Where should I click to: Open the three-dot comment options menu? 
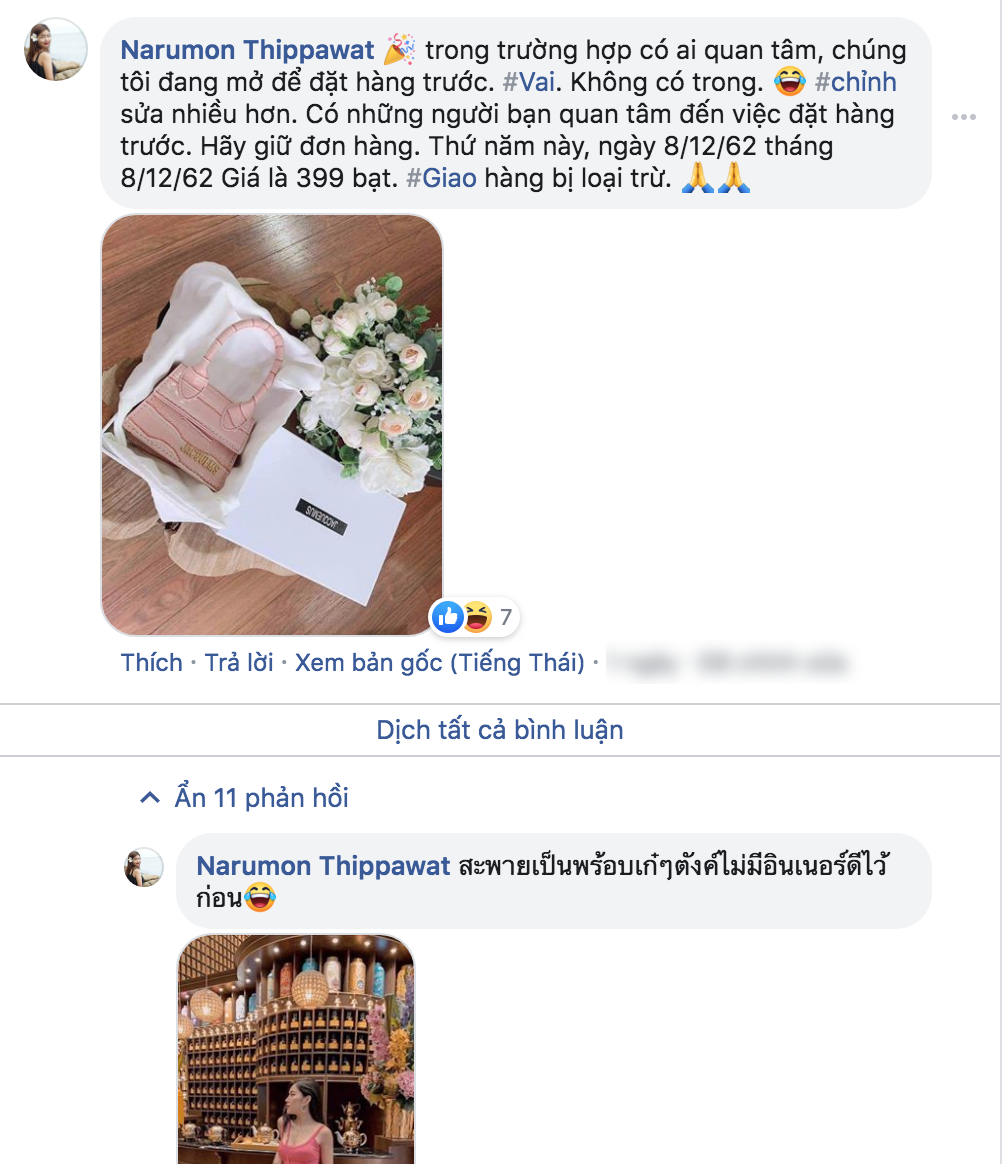963,117
